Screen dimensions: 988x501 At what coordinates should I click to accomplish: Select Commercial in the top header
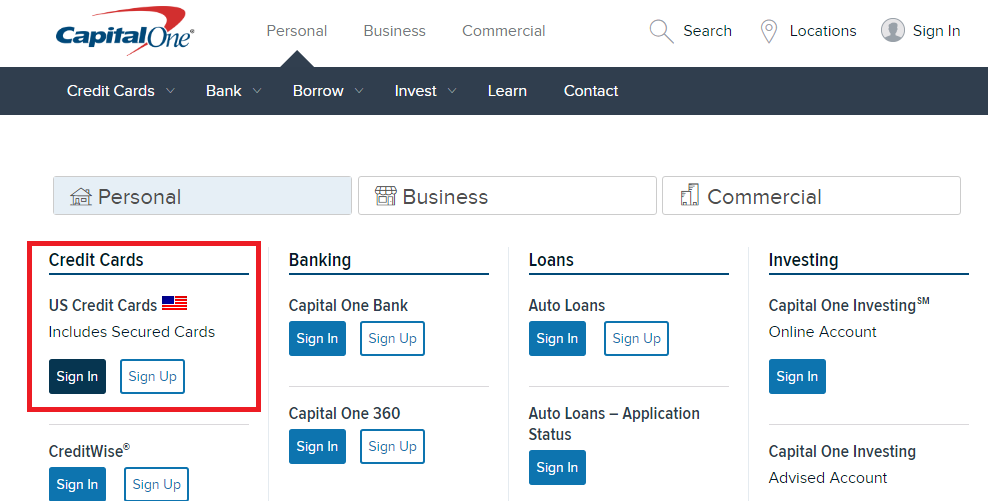tap(503, 31)
